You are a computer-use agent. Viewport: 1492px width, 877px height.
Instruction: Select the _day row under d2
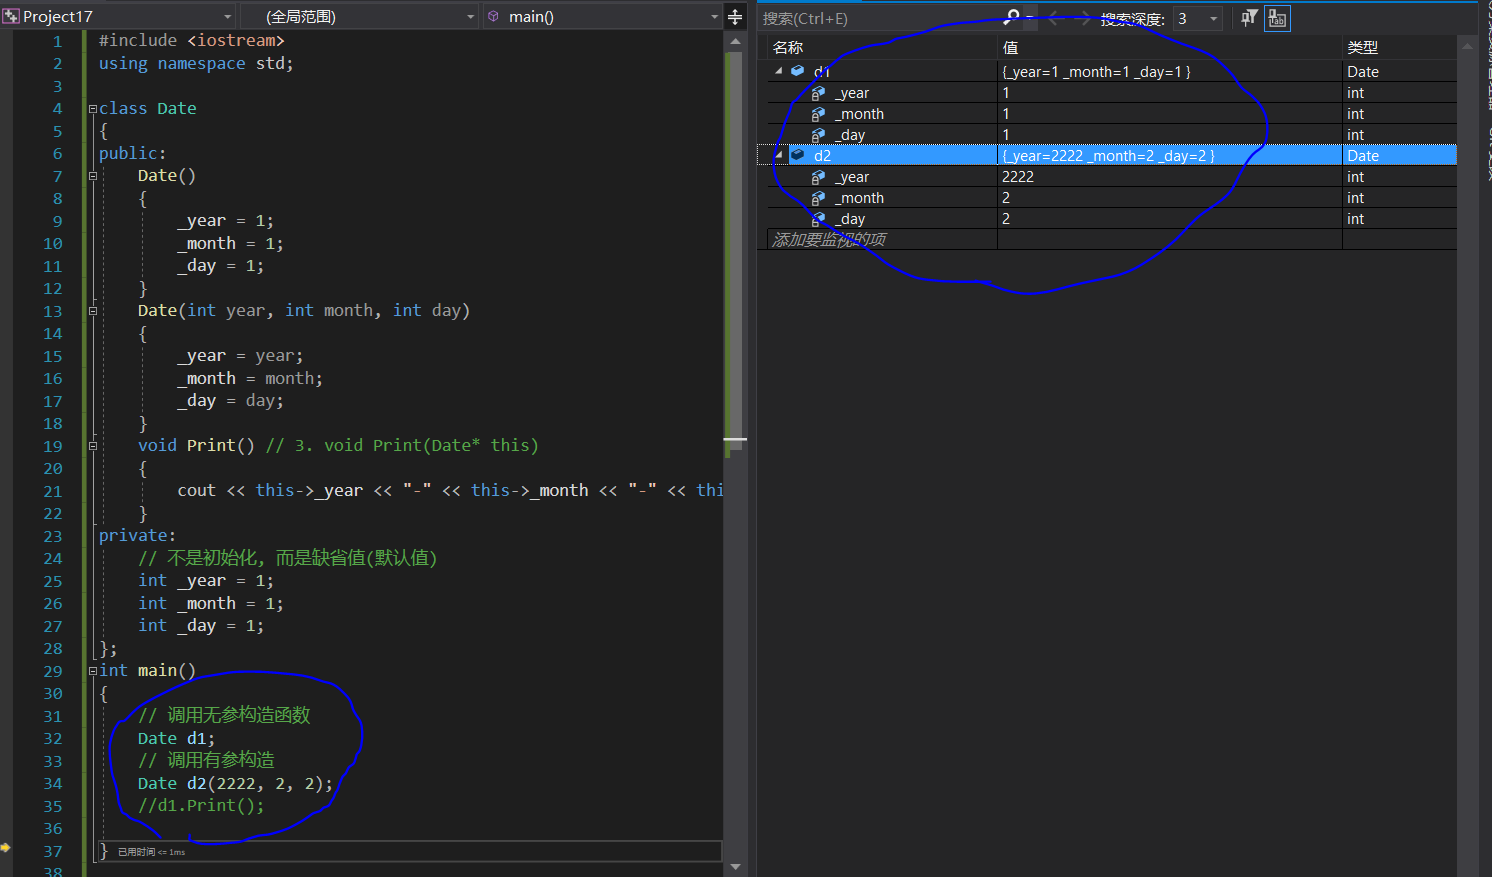pos(1111,219)
